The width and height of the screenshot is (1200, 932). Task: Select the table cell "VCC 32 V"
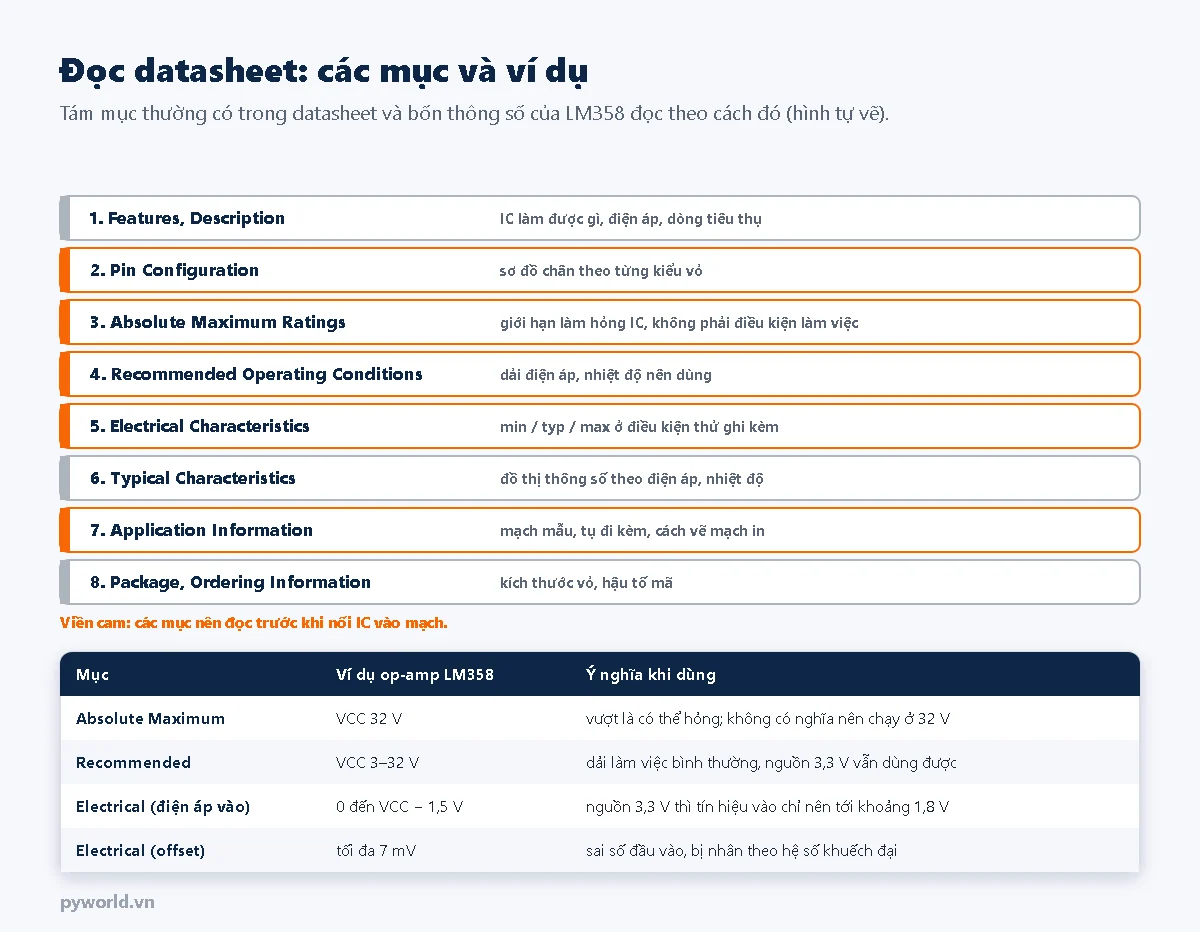click(x=369, y=718)
